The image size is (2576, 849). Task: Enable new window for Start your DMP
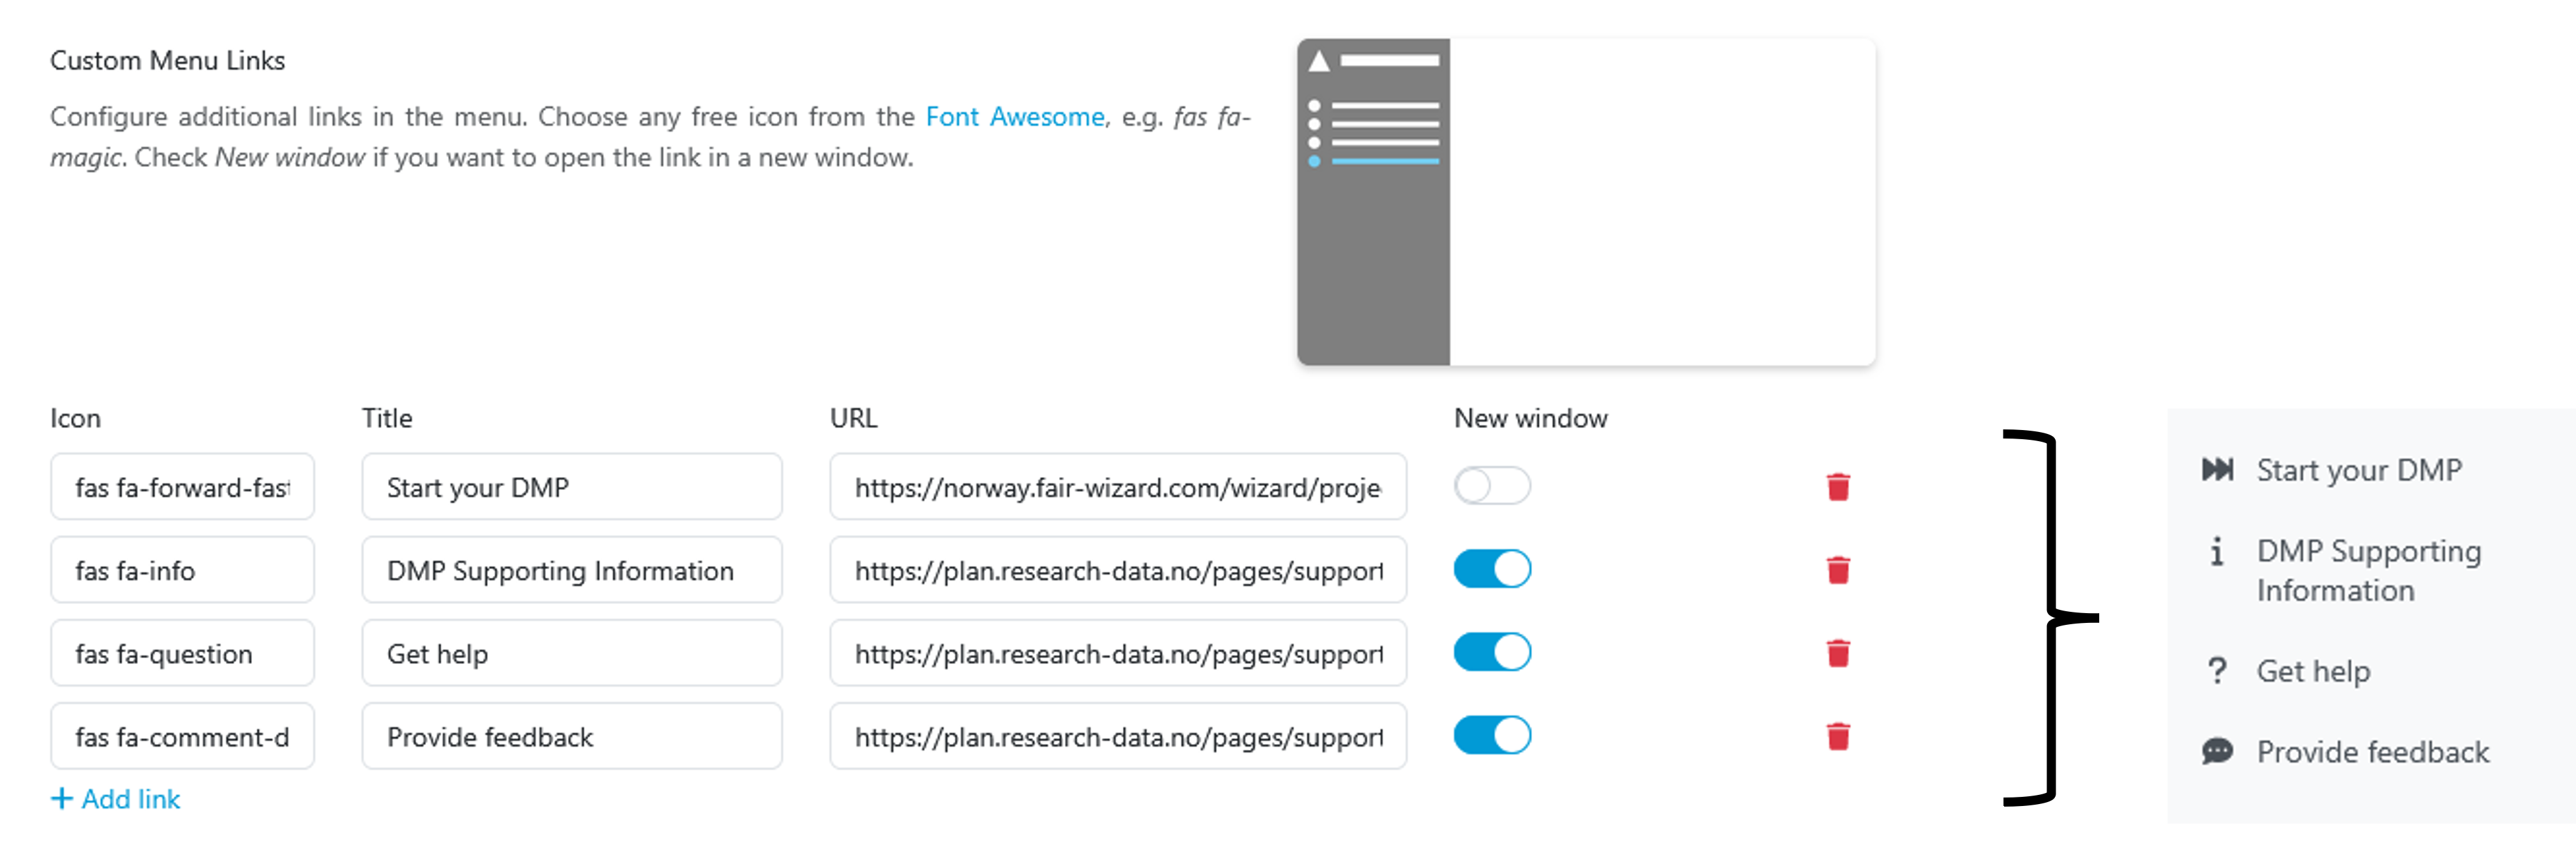1492,486
